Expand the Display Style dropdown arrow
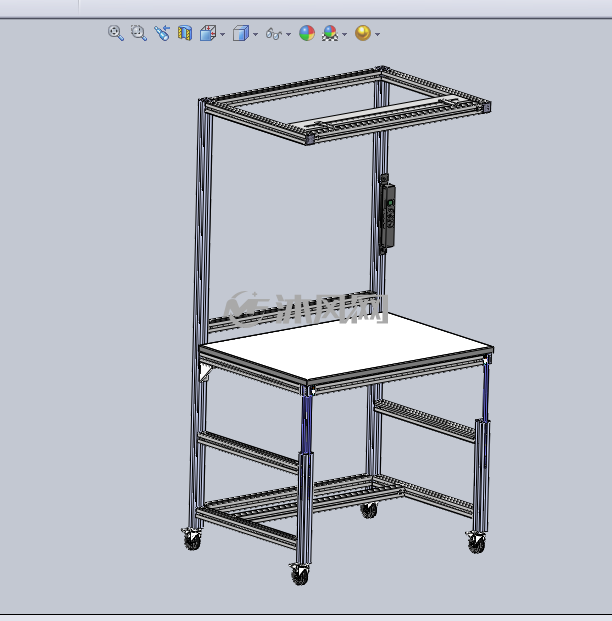The width and height of the screenshot is (612, 621). pyautogui.click(x=255, y=34)
